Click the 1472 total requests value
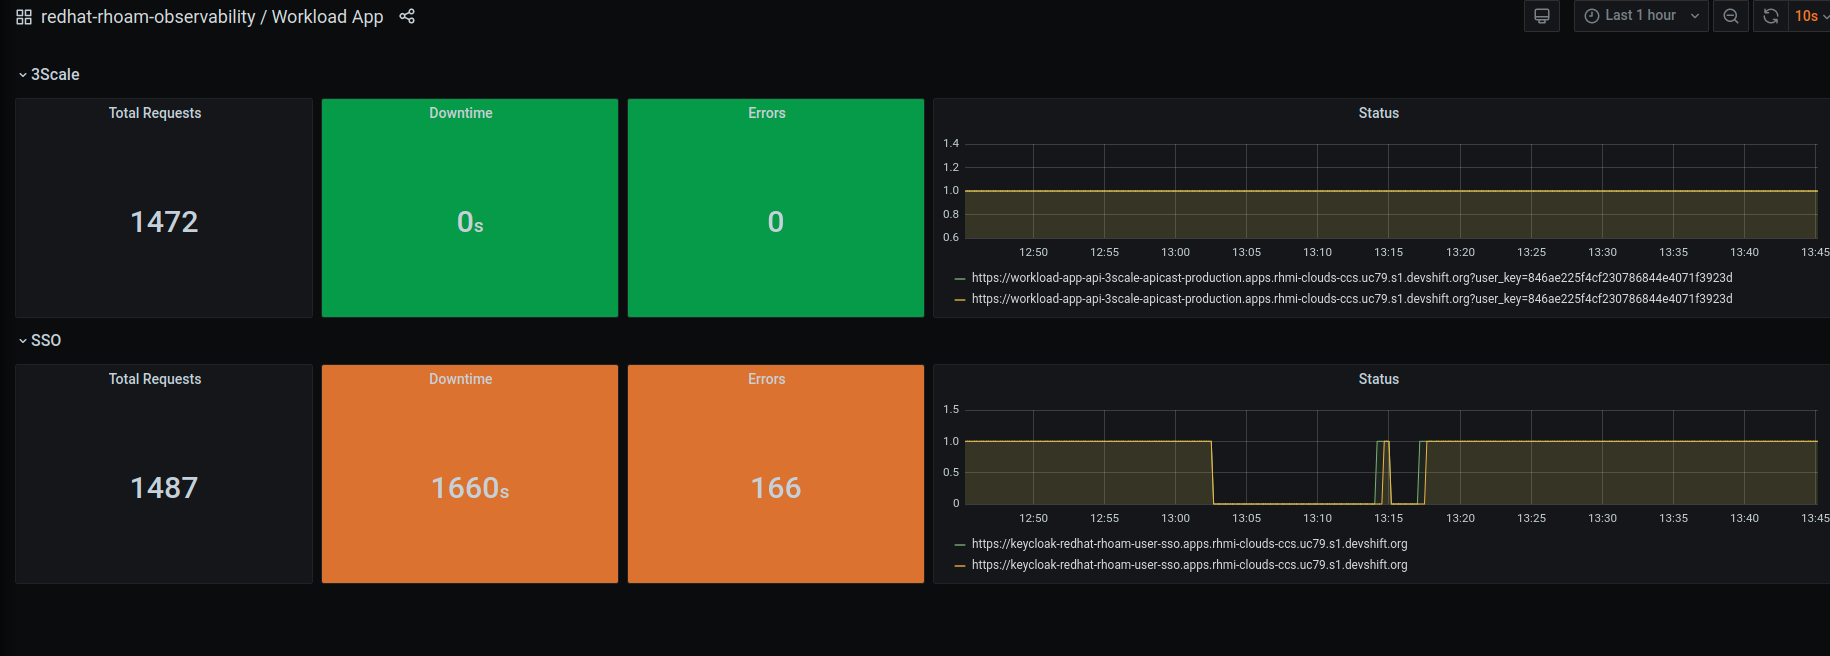This screenshot has height=656, width=1830. 164,222
